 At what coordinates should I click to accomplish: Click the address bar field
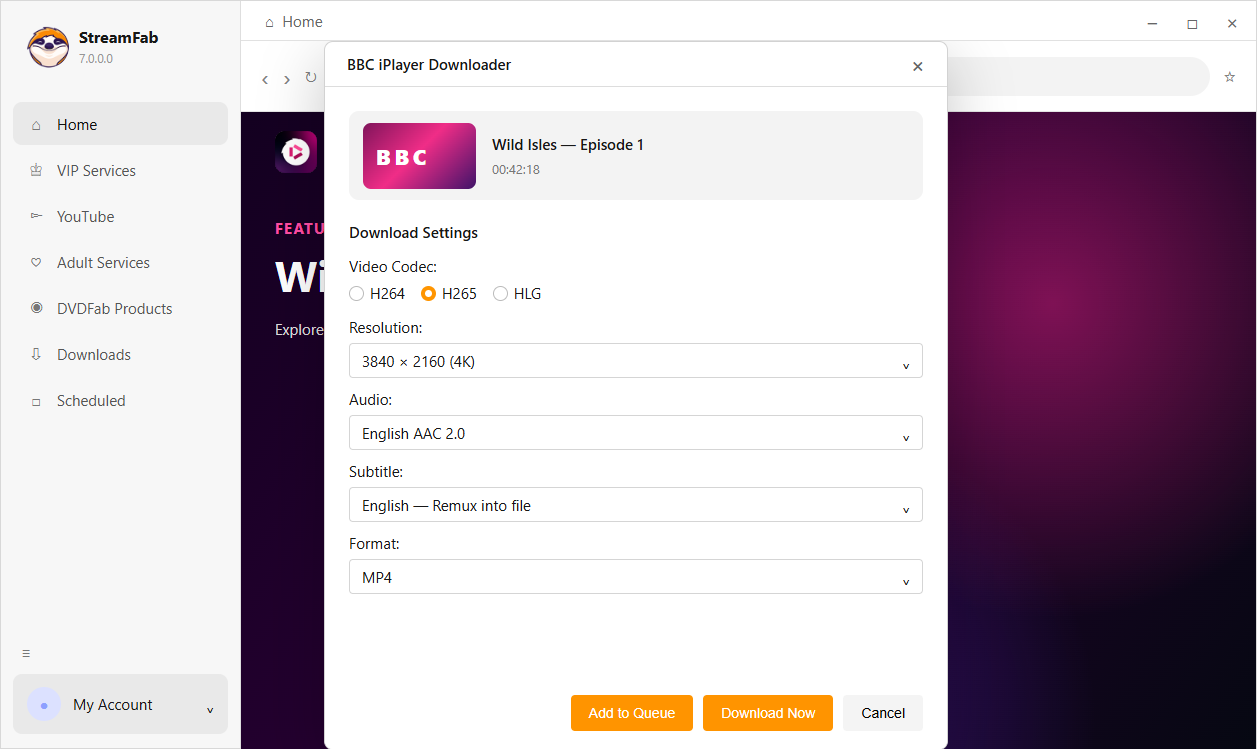[1078, 77]
